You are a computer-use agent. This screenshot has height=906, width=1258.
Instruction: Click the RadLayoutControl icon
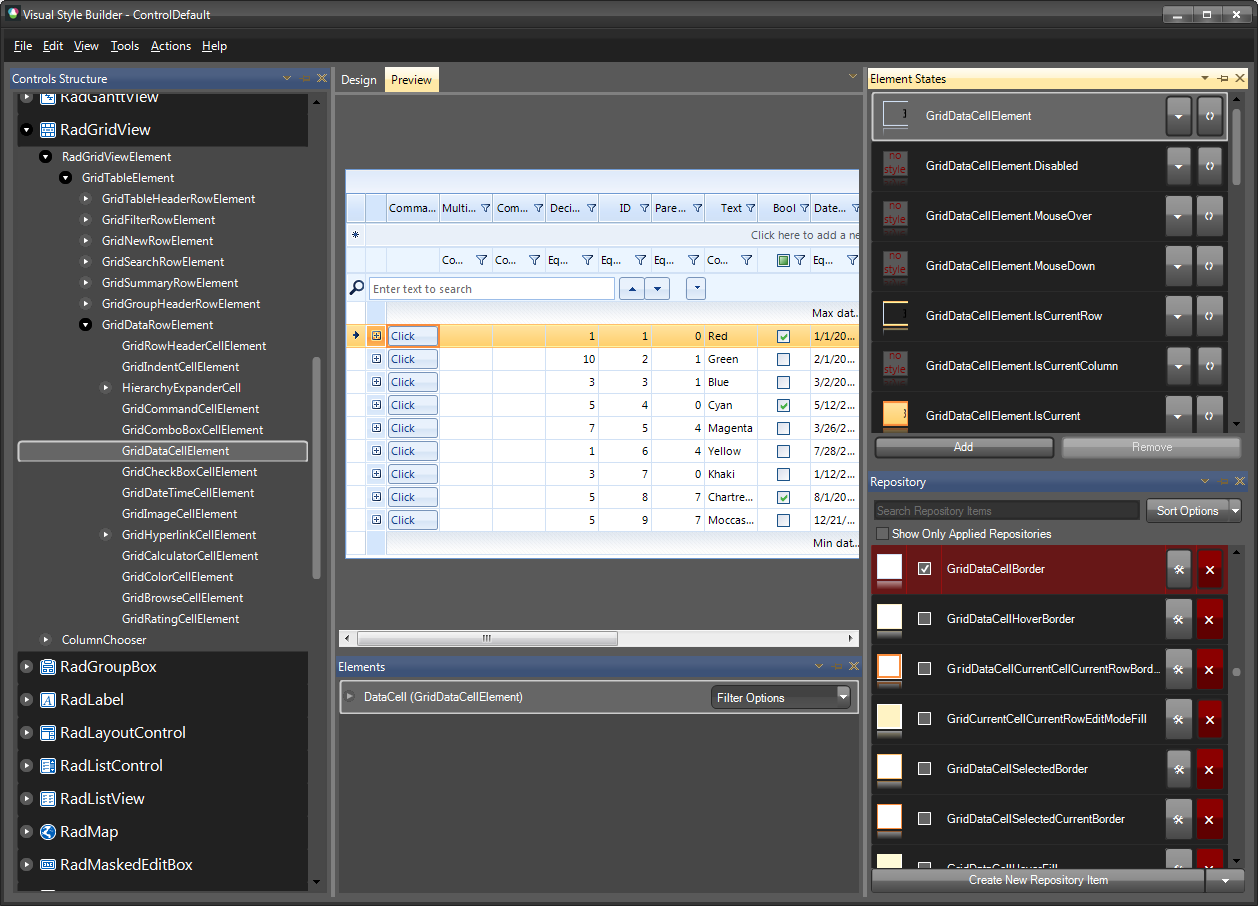[47, 733]
